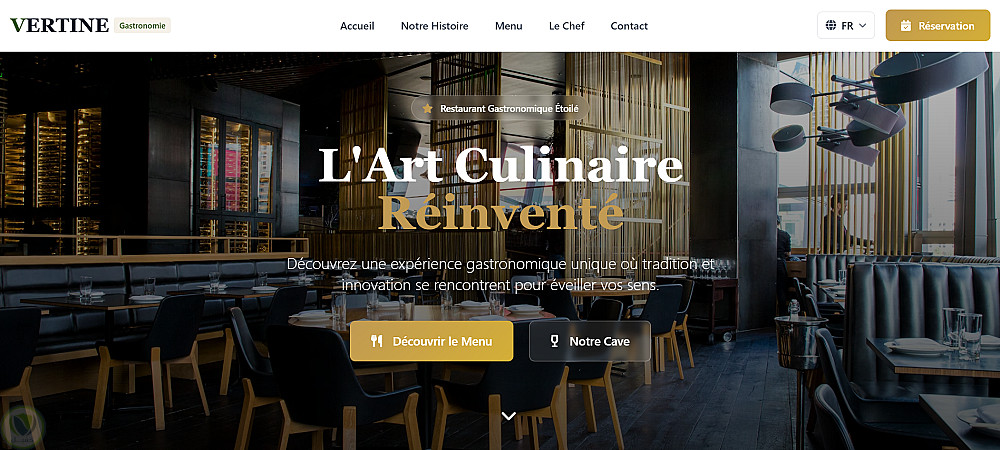Click the globe language icon
The width and height of the screenshot is (1000, 450).
click(x=831, y=25)
